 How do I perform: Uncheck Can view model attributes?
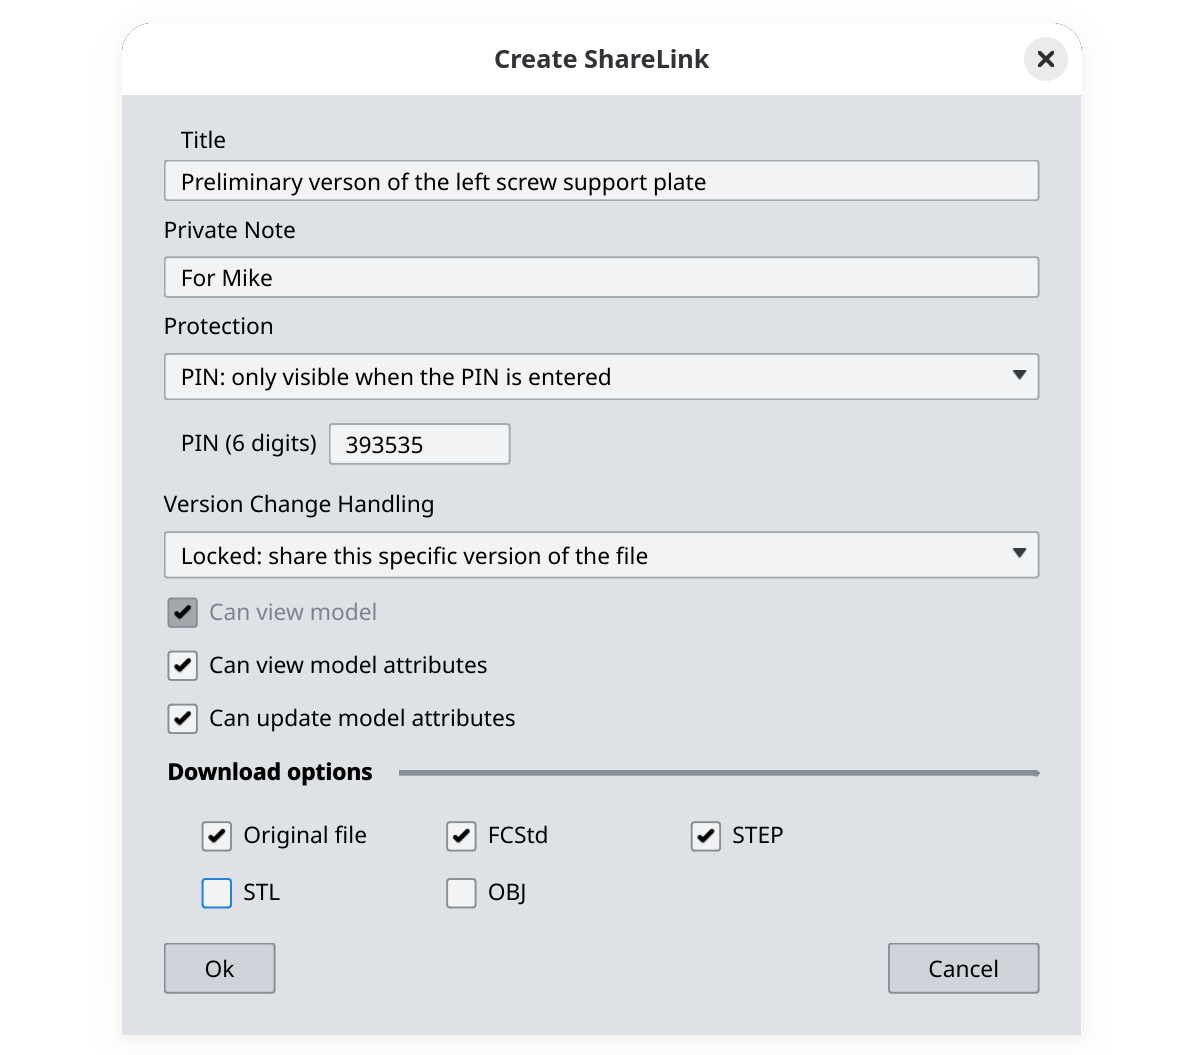(x=182, y=665)
